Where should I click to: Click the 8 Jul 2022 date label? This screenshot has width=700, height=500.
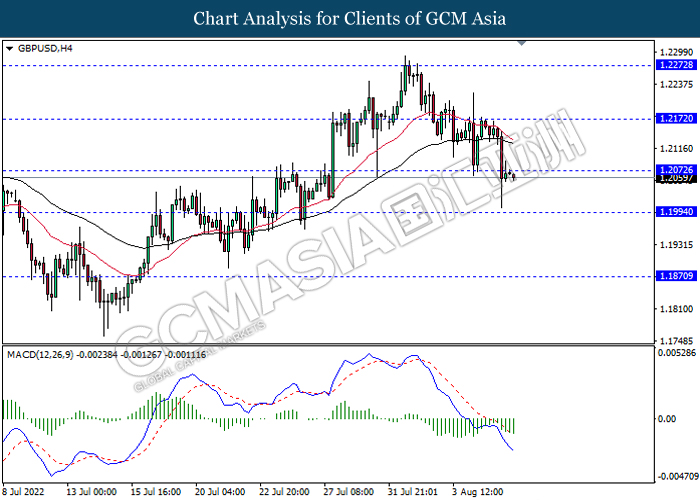24,492
